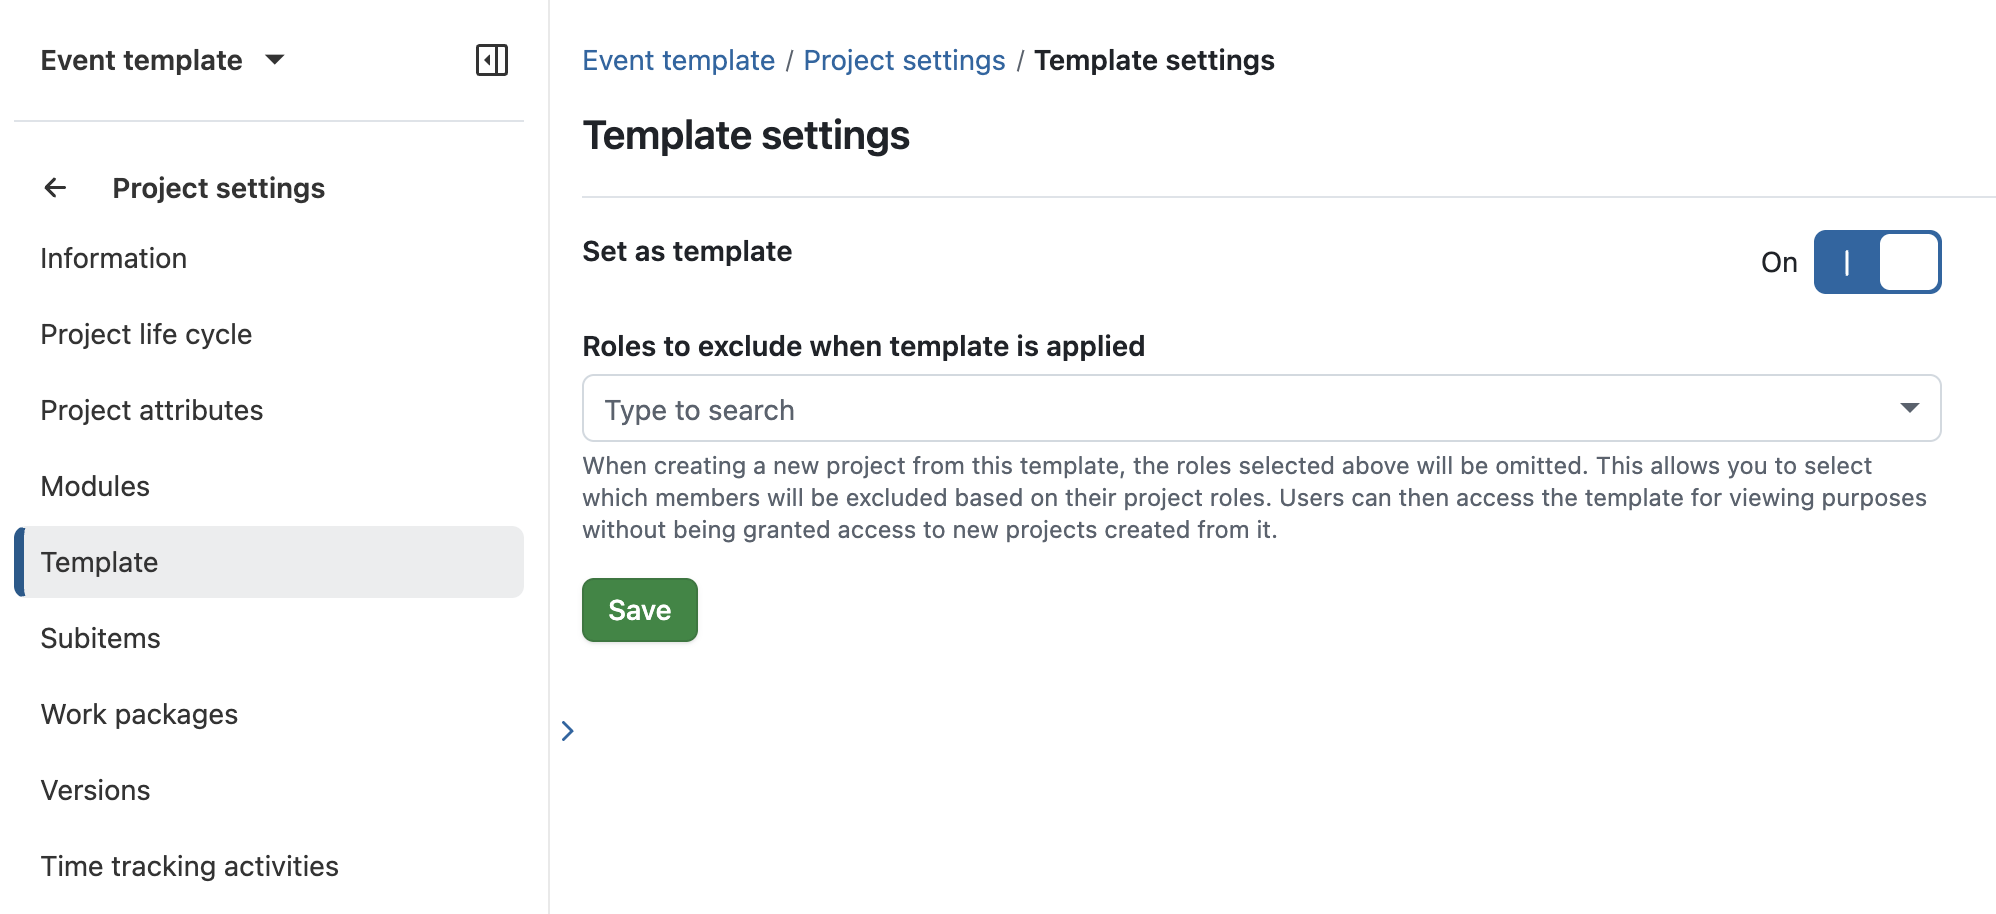Select Work packages settings
Screen dimensions: 1996x914
(139, 714)
